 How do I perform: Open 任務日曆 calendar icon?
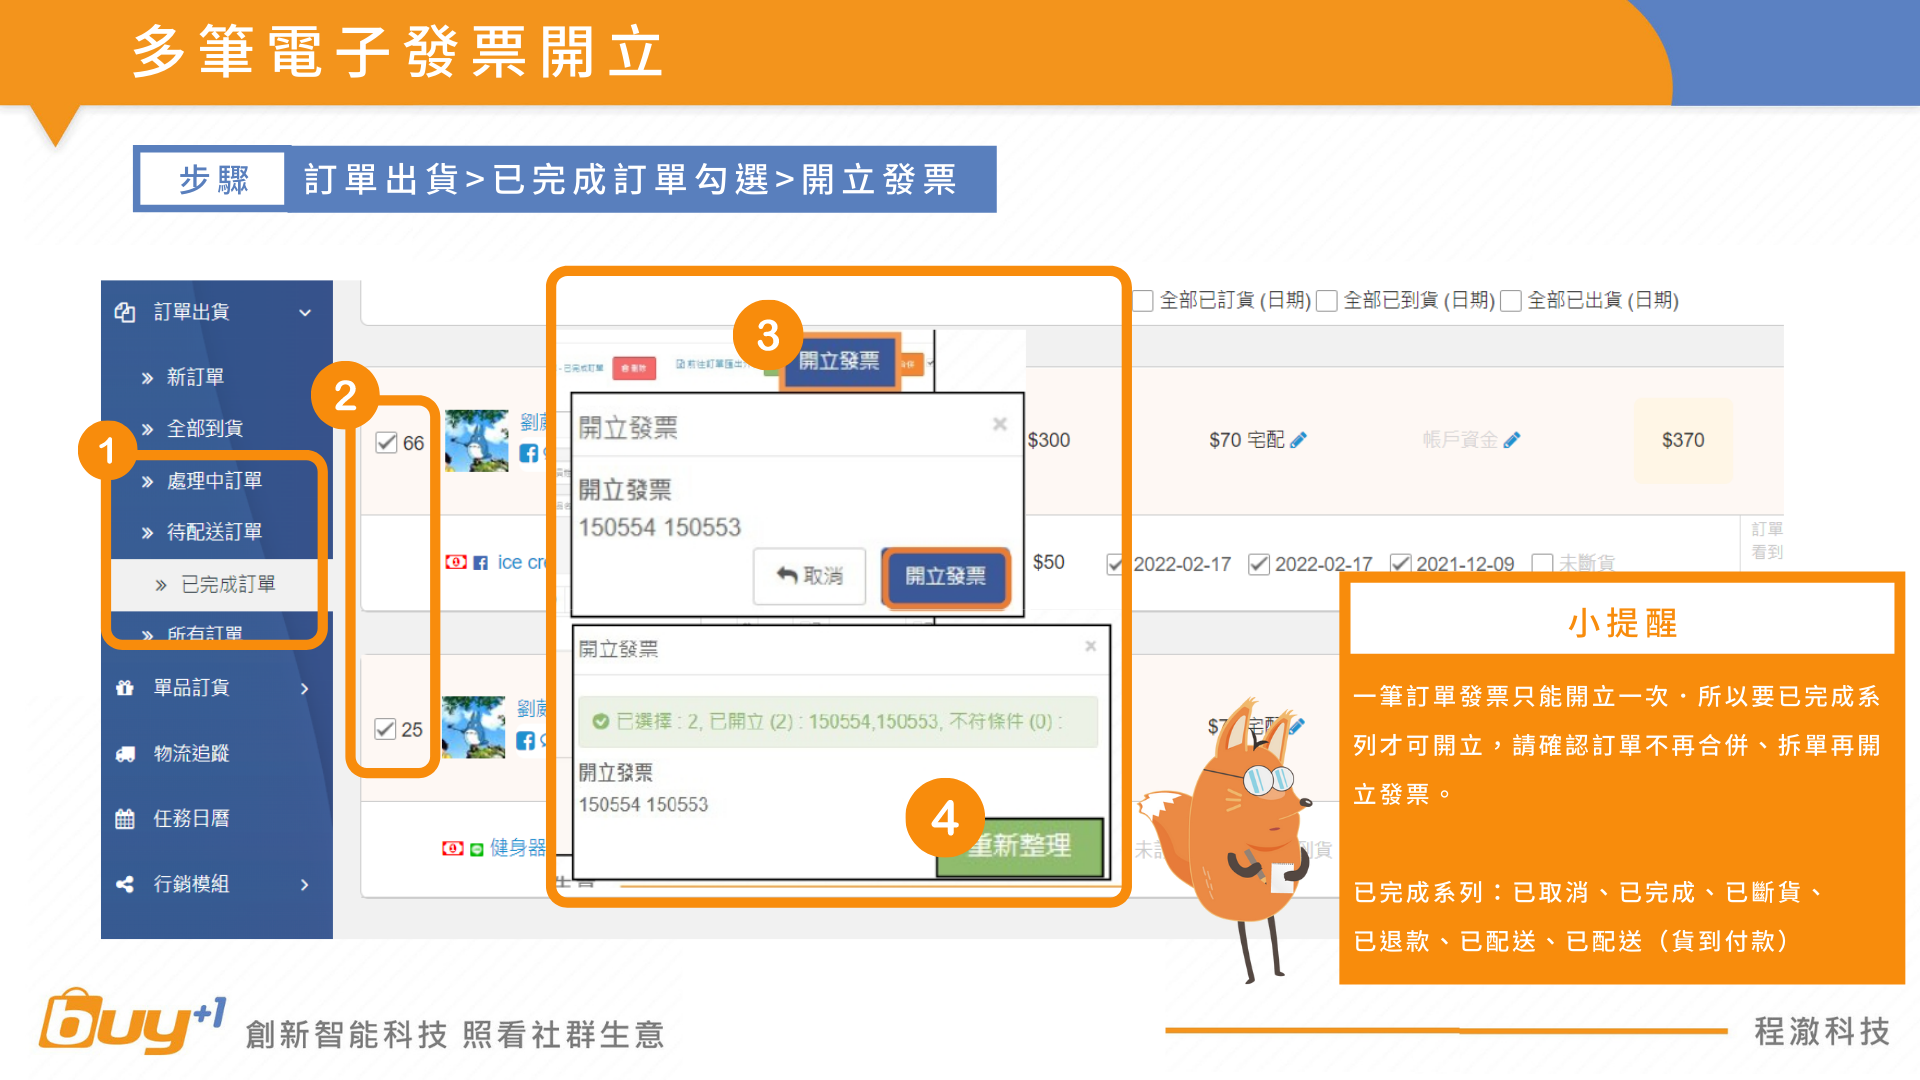point(125,819)
